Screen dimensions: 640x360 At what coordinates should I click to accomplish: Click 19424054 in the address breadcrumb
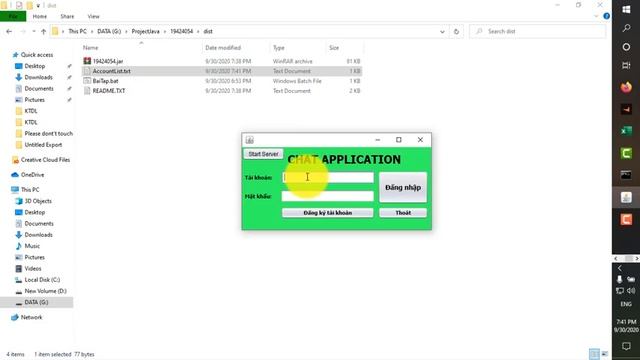[181, 31]
